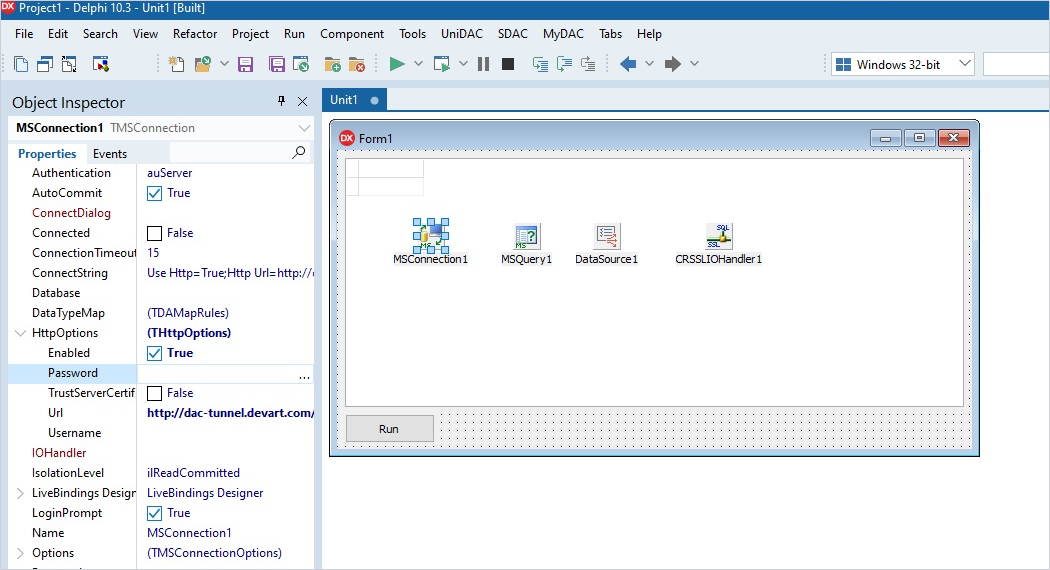Check the Connected property checkbox
Viewport: 1050px width, 570px height.
tap(155, 233)
